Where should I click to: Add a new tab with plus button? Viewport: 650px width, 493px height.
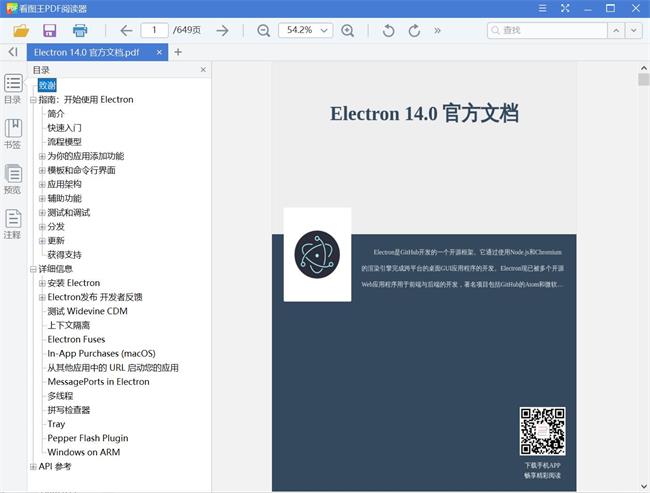(x=178, y=52)
